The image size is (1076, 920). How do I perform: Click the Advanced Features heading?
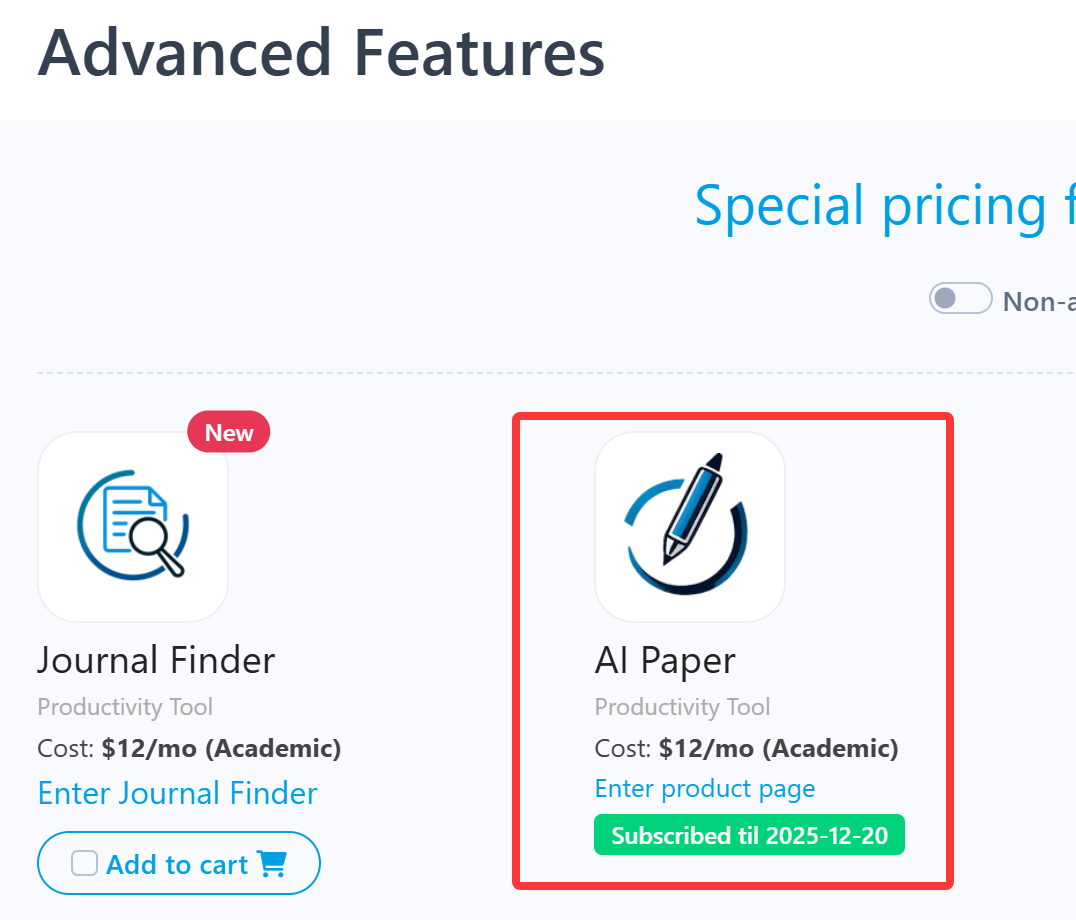[x=321, y=53]
